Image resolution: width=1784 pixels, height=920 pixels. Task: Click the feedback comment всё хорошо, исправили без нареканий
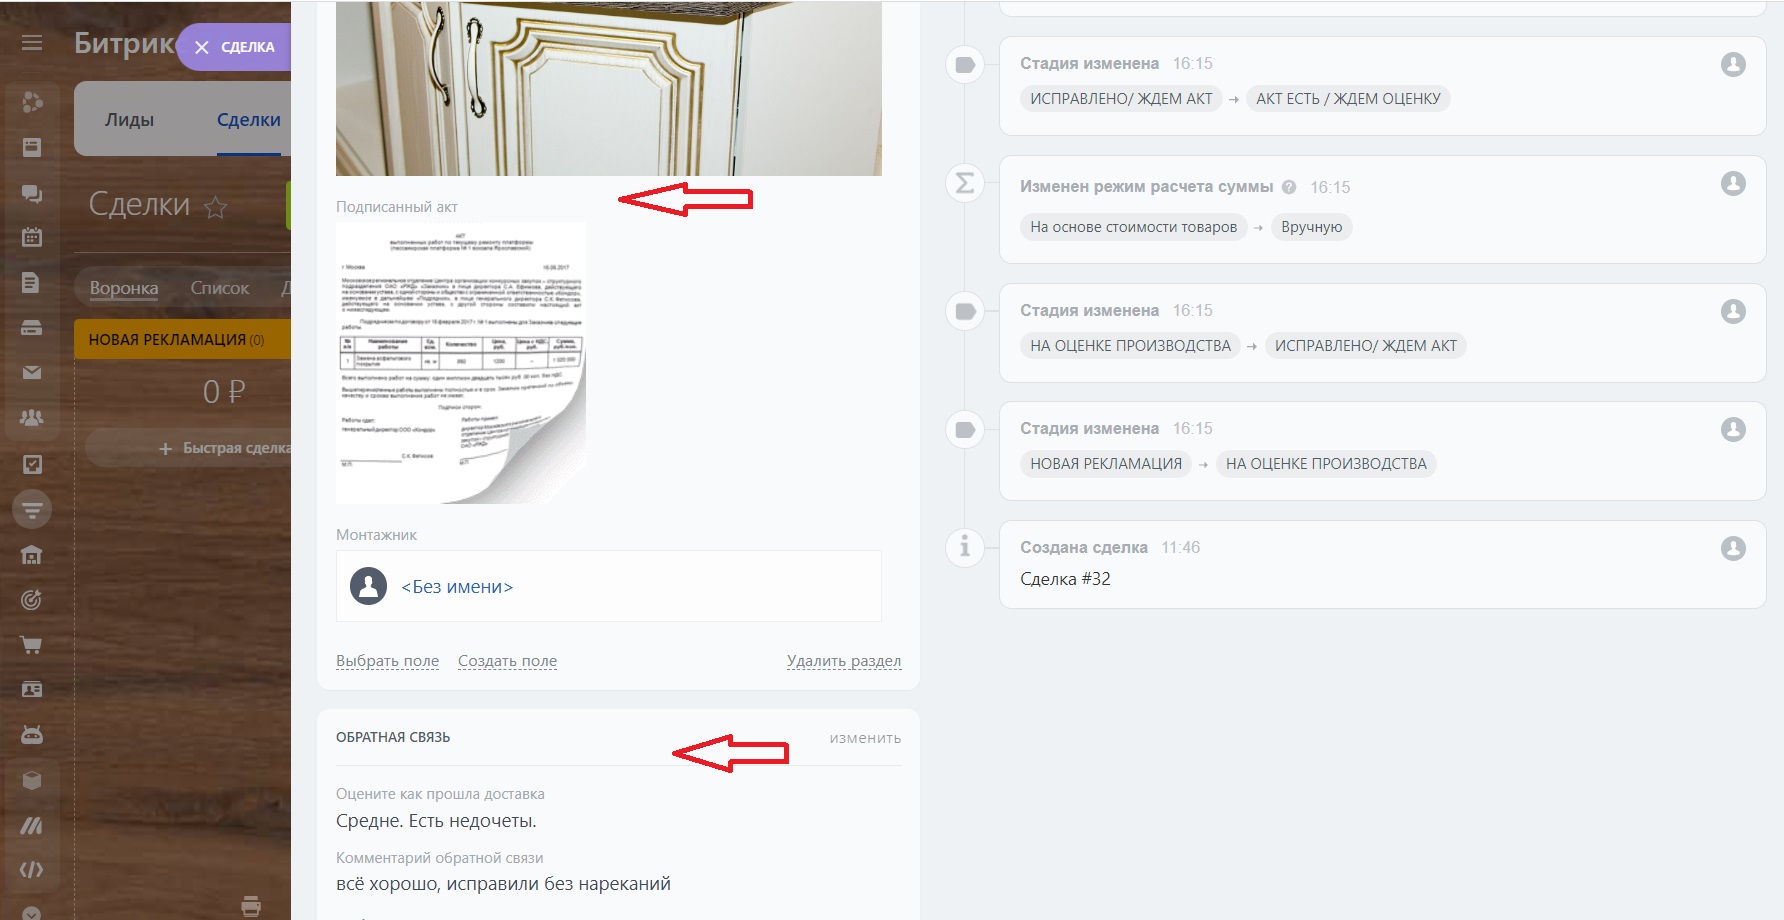pos(503,884)
